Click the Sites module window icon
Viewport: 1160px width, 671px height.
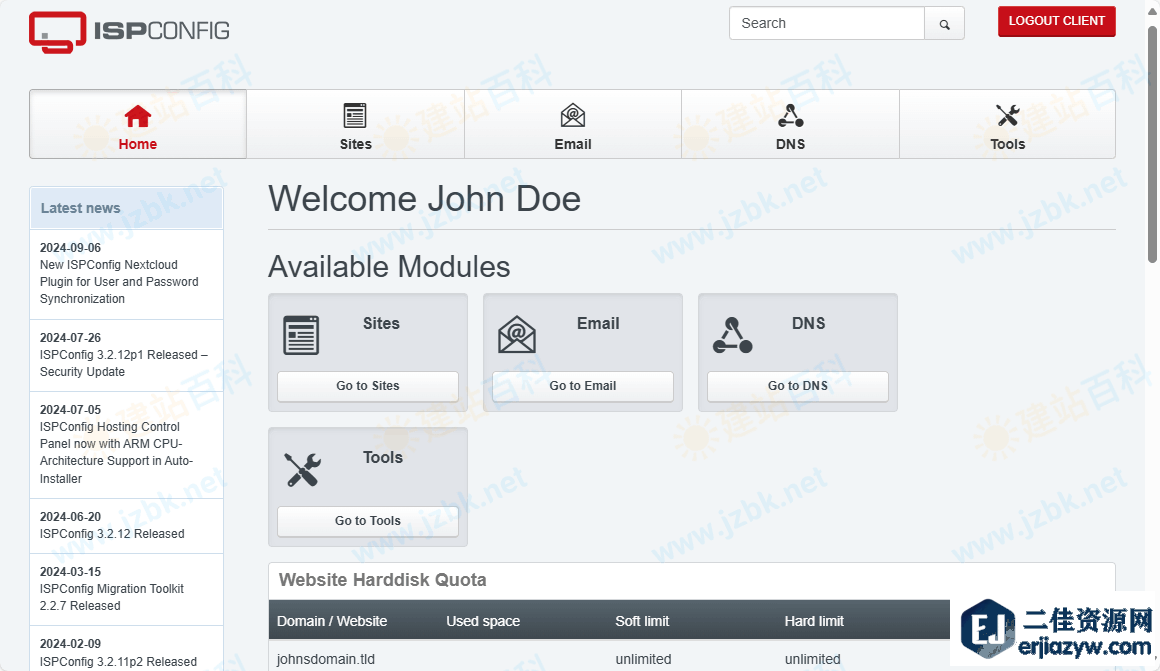click(301, 335)
